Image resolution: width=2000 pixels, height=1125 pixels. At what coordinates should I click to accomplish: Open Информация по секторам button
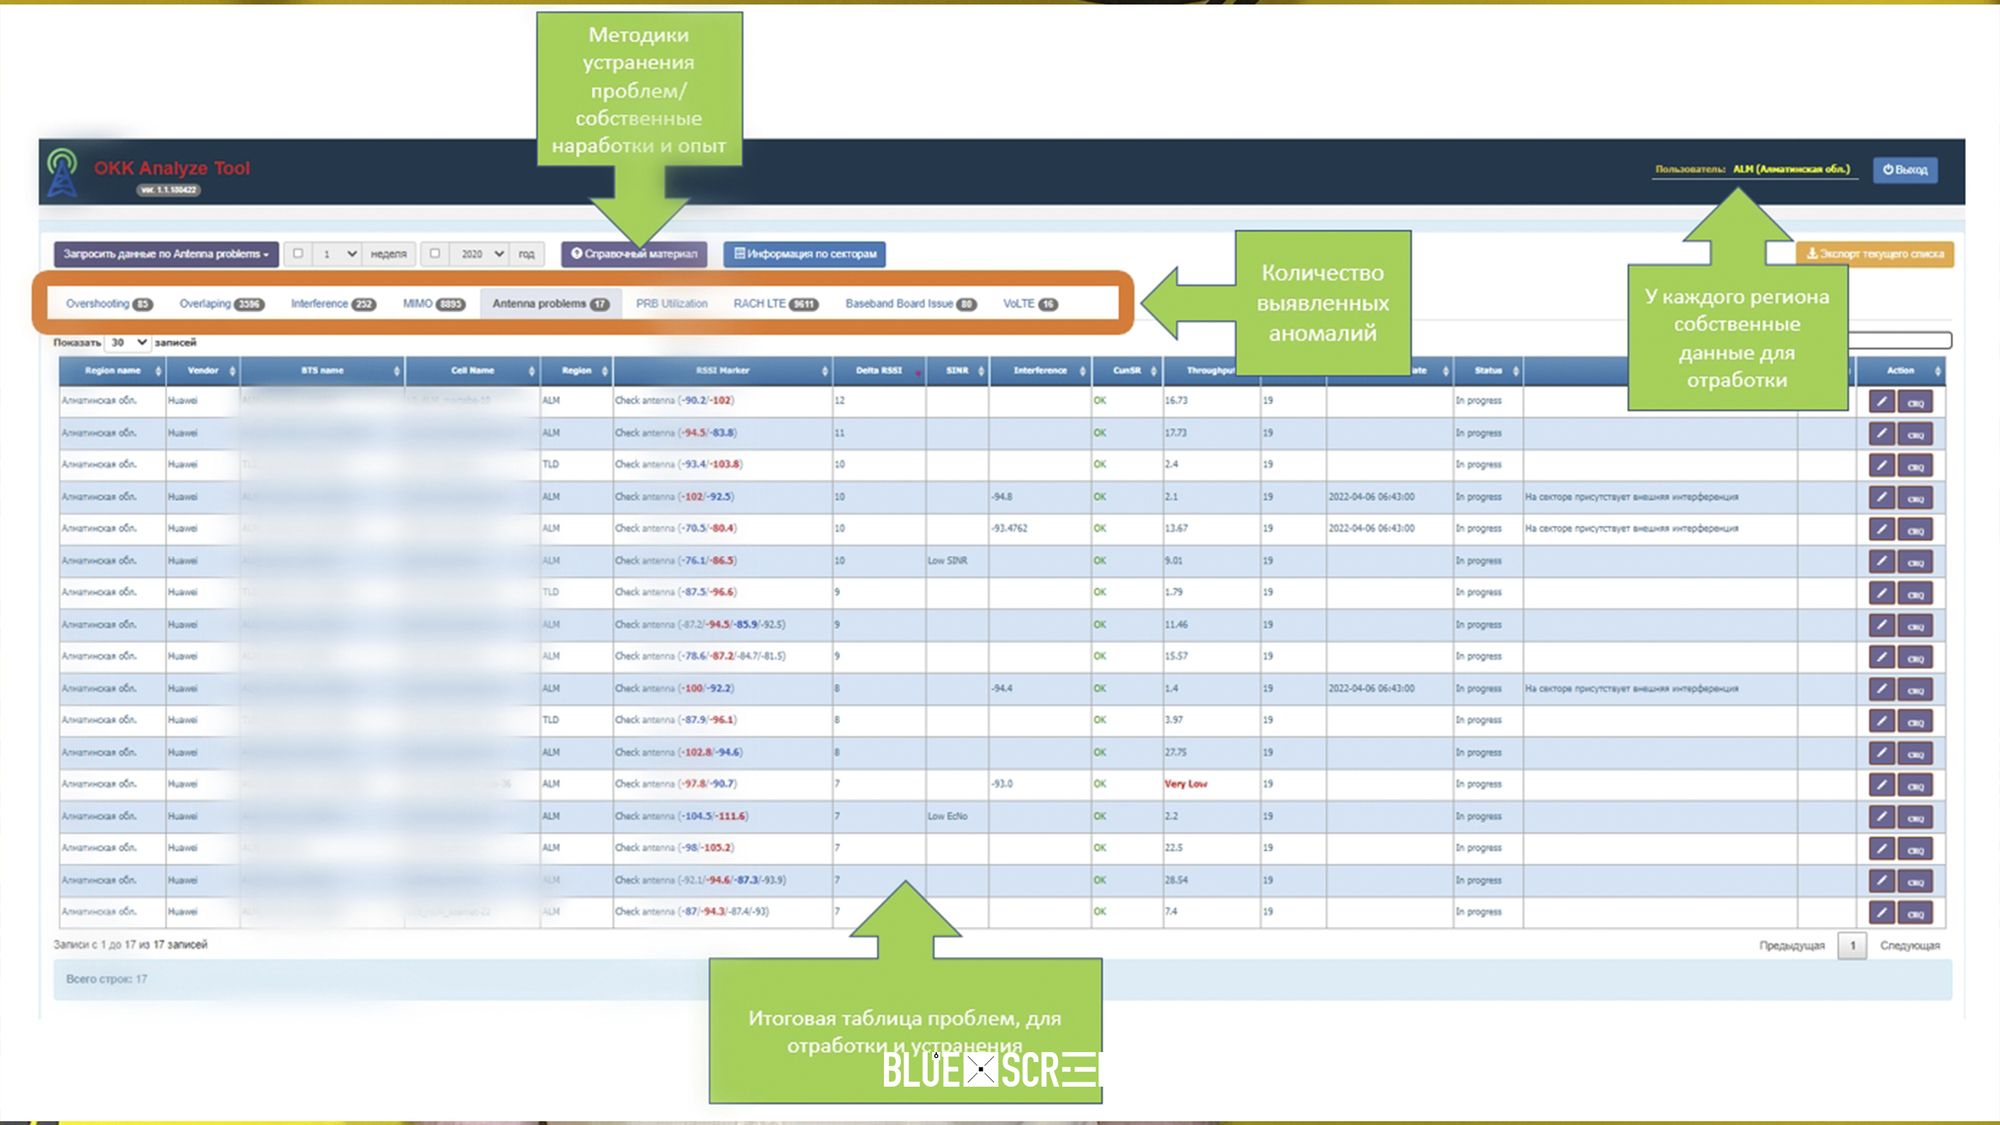coord(805,254)
